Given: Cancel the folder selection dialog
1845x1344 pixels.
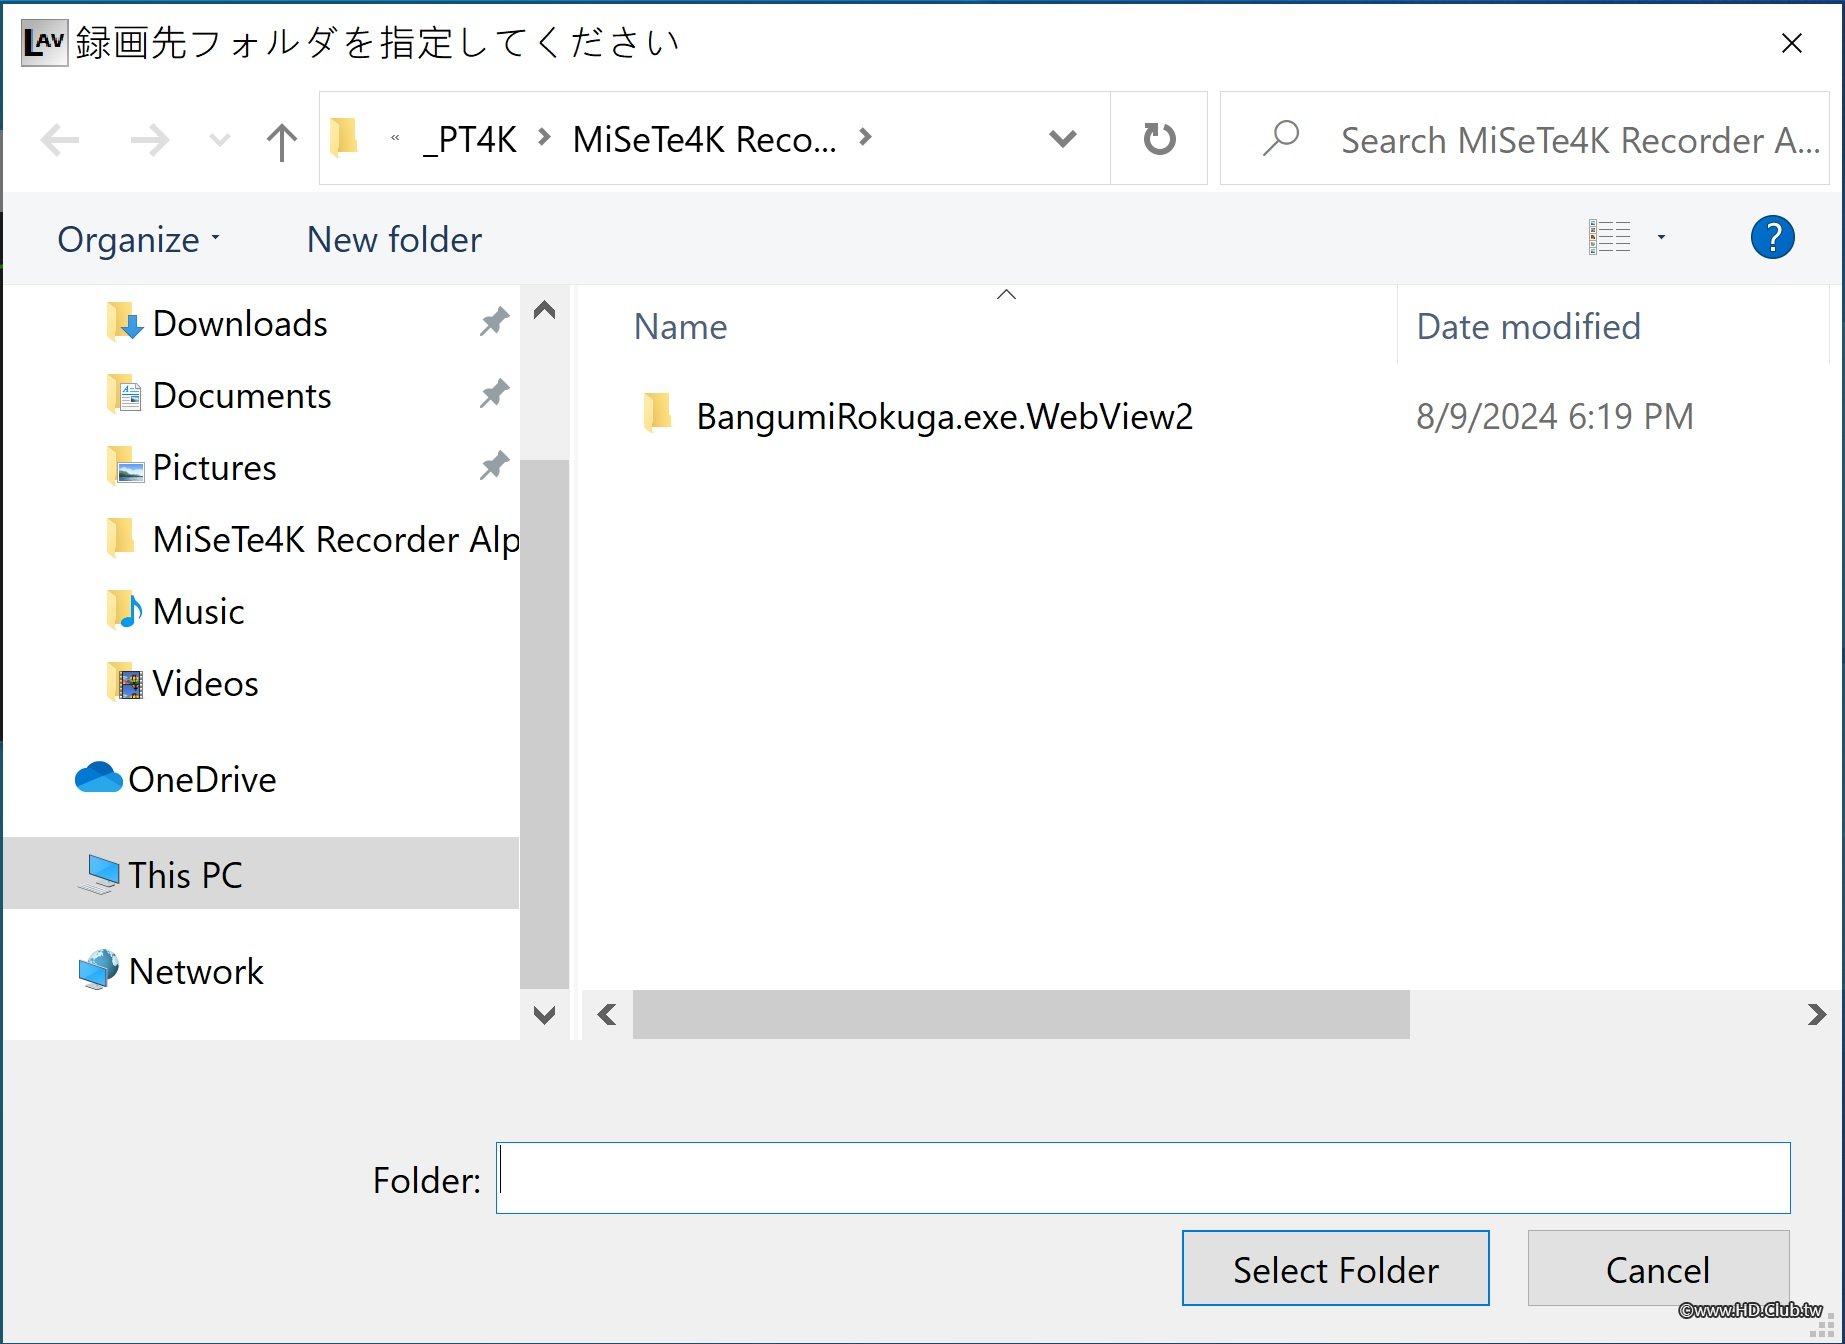Looking at the screenshot, I should coord(1657,1268).
